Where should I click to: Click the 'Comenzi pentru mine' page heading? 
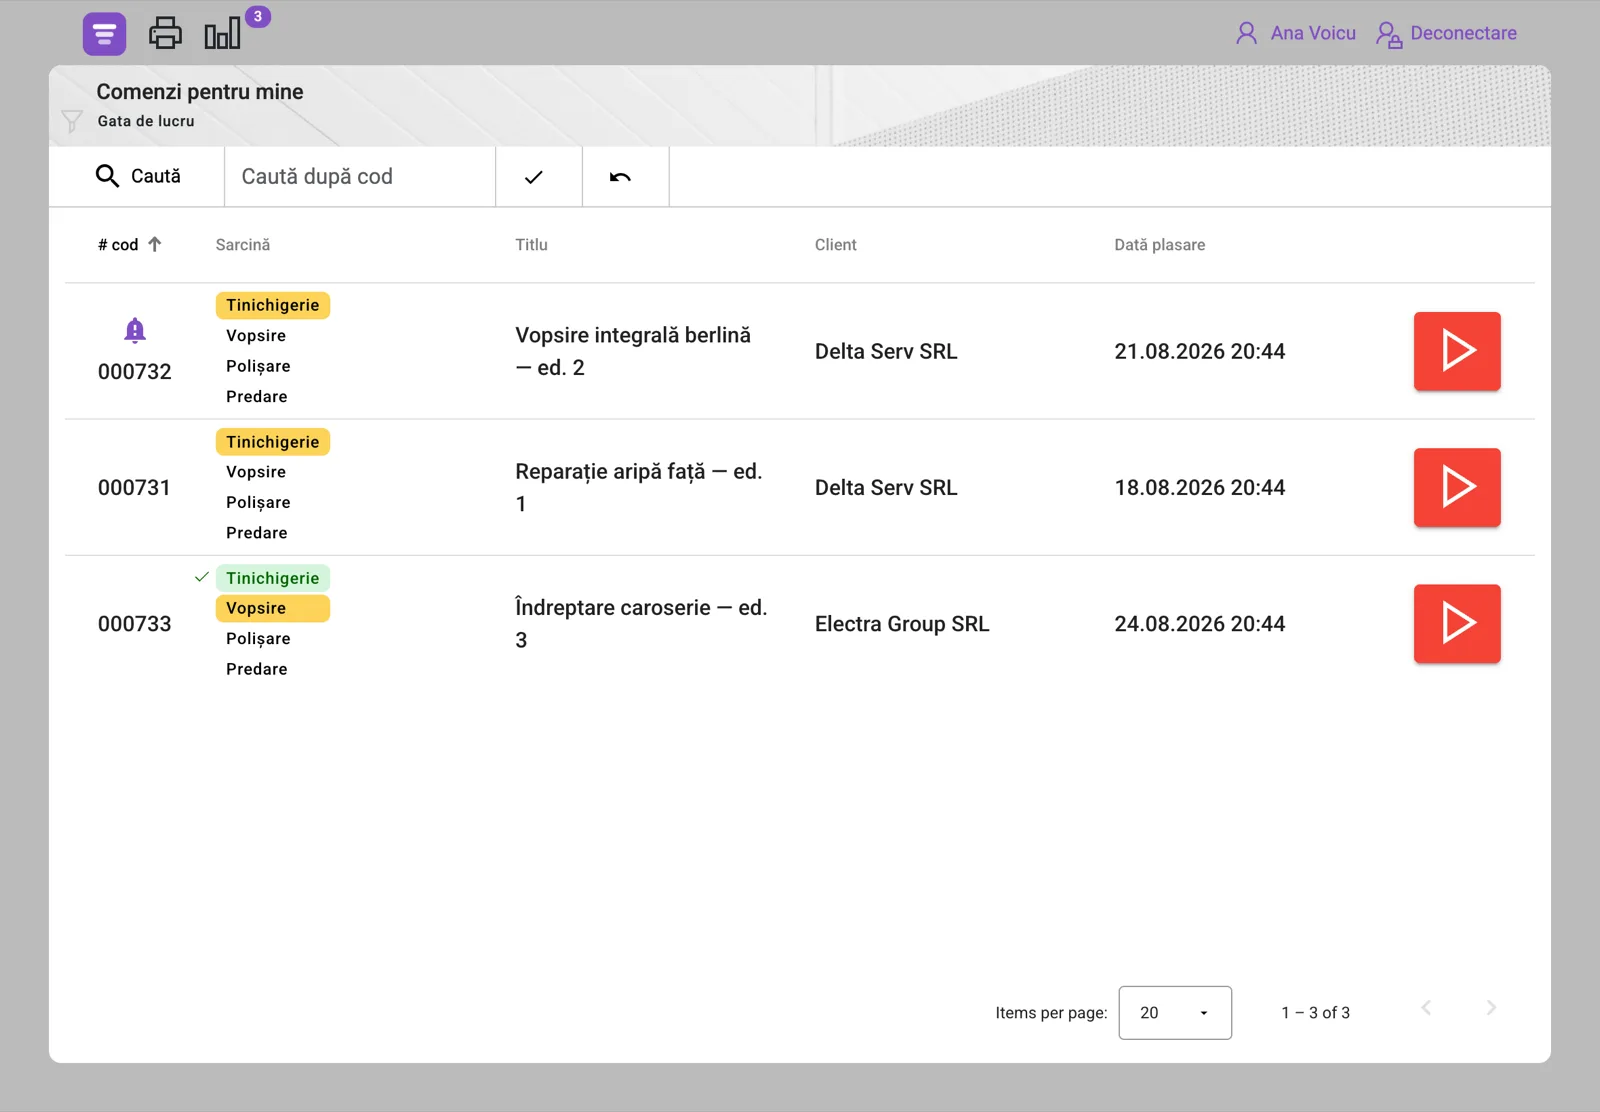(200, 92)
